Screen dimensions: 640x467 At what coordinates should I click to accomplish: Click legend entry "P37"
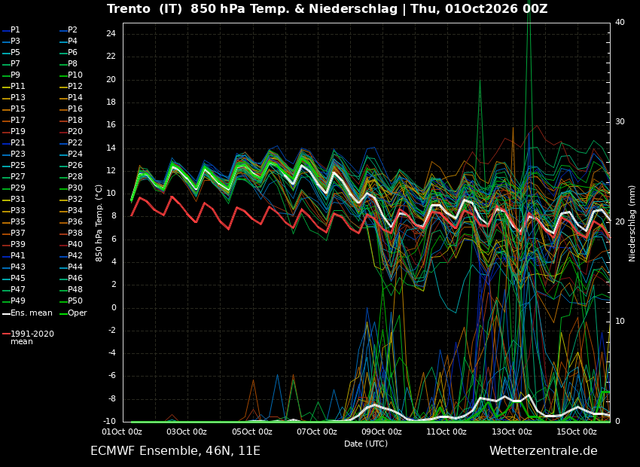pyautogui.click(x=13, y=233)
